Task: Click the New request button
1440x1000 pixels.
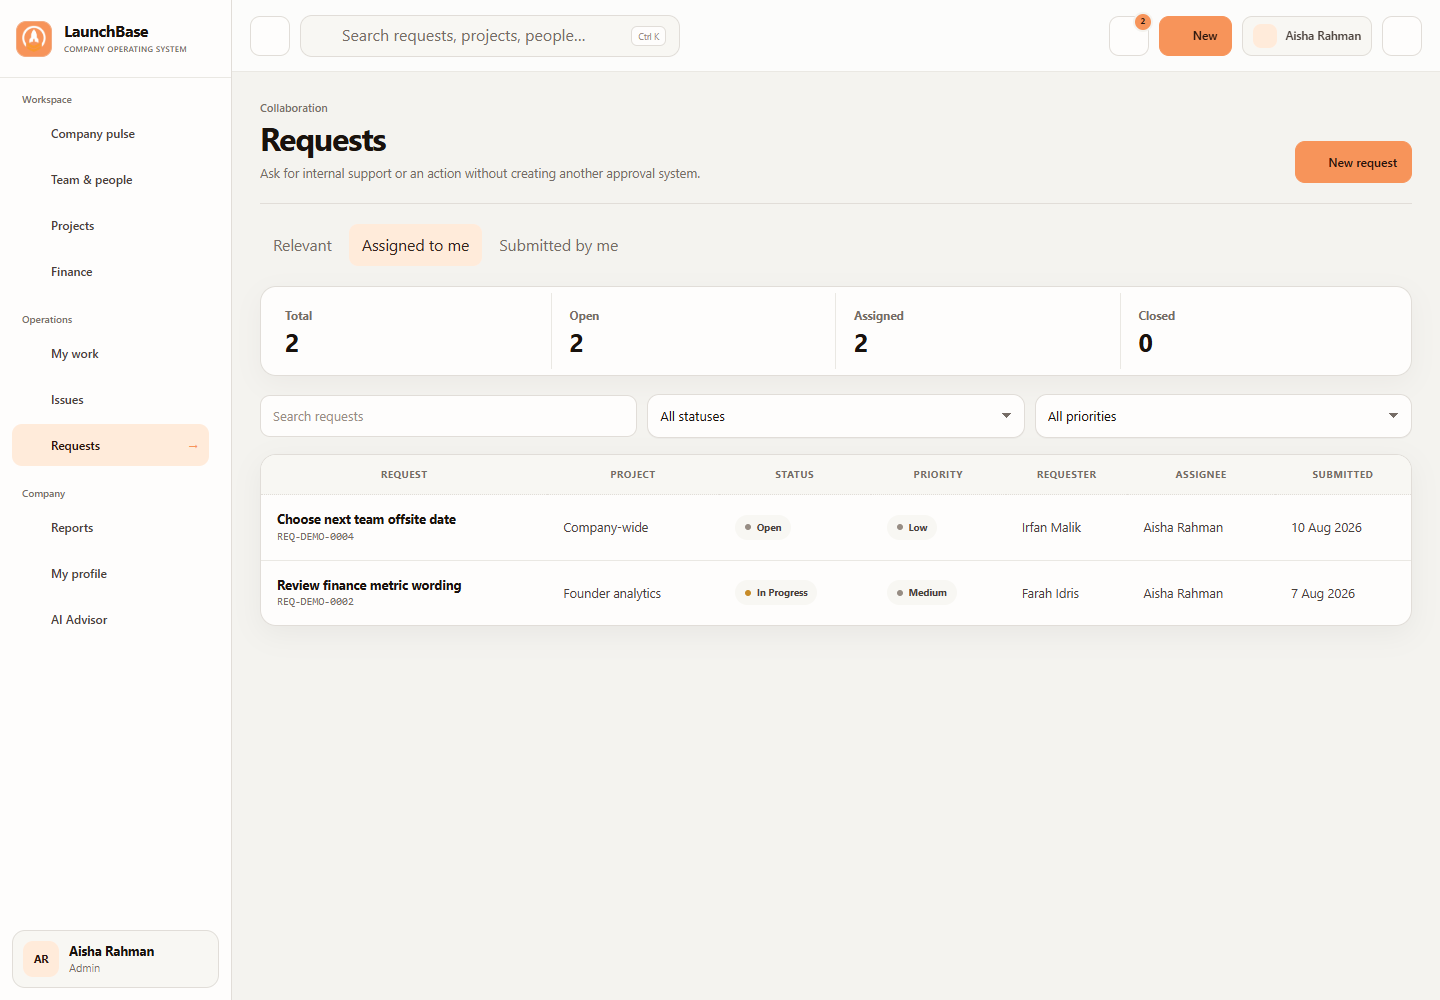Action: pos(1353,162)
